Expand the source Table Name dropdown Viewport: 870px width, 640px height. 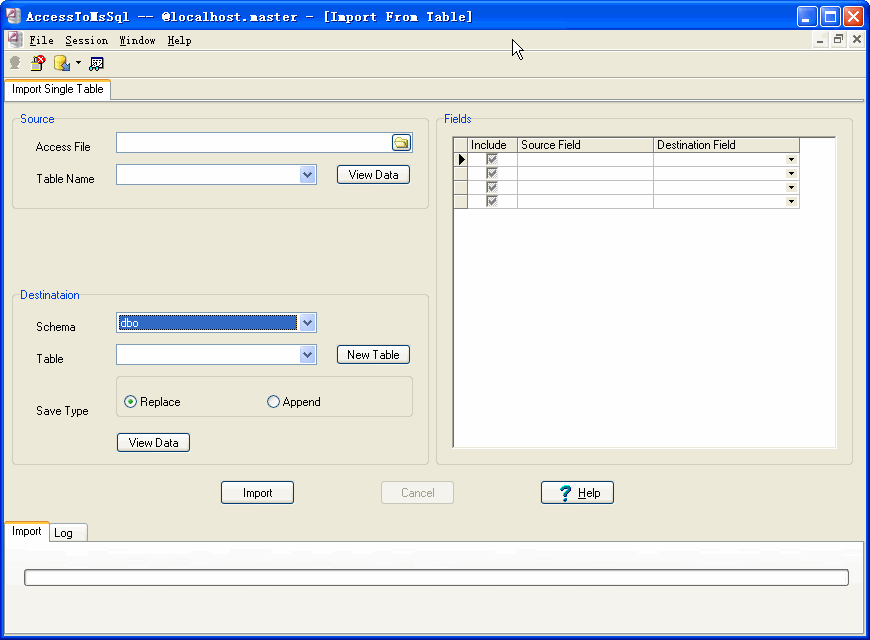tap(307, 175)
